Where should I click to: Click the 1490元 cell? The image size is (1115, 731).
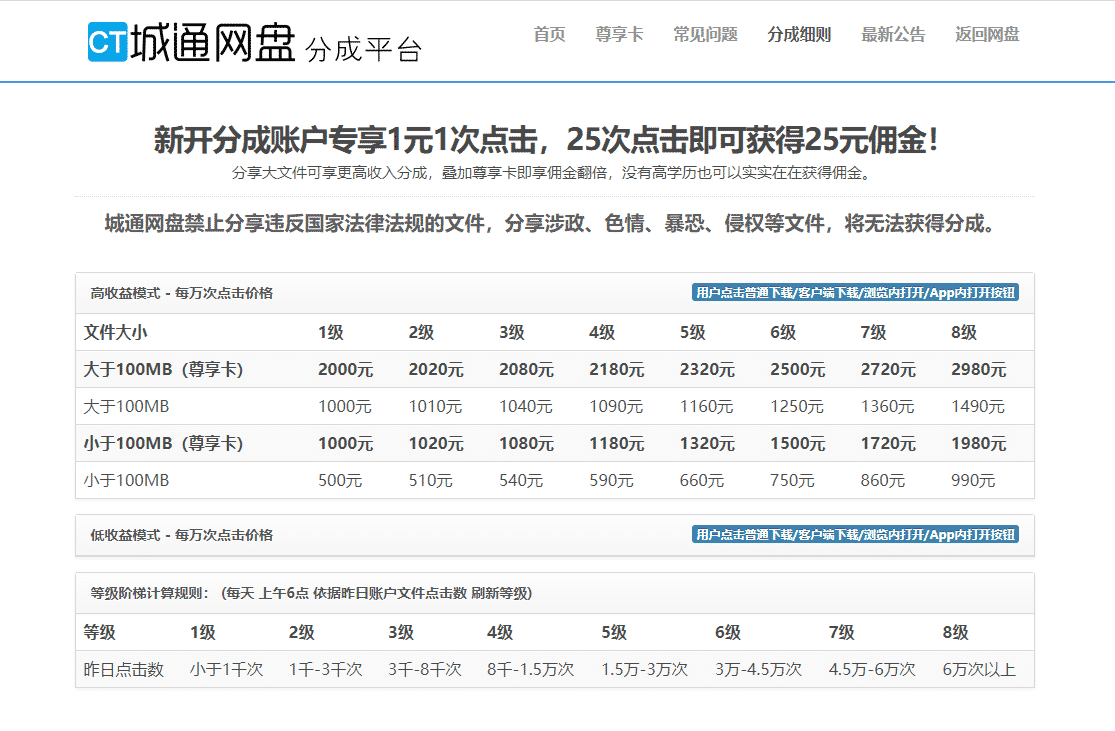point(978,406)
